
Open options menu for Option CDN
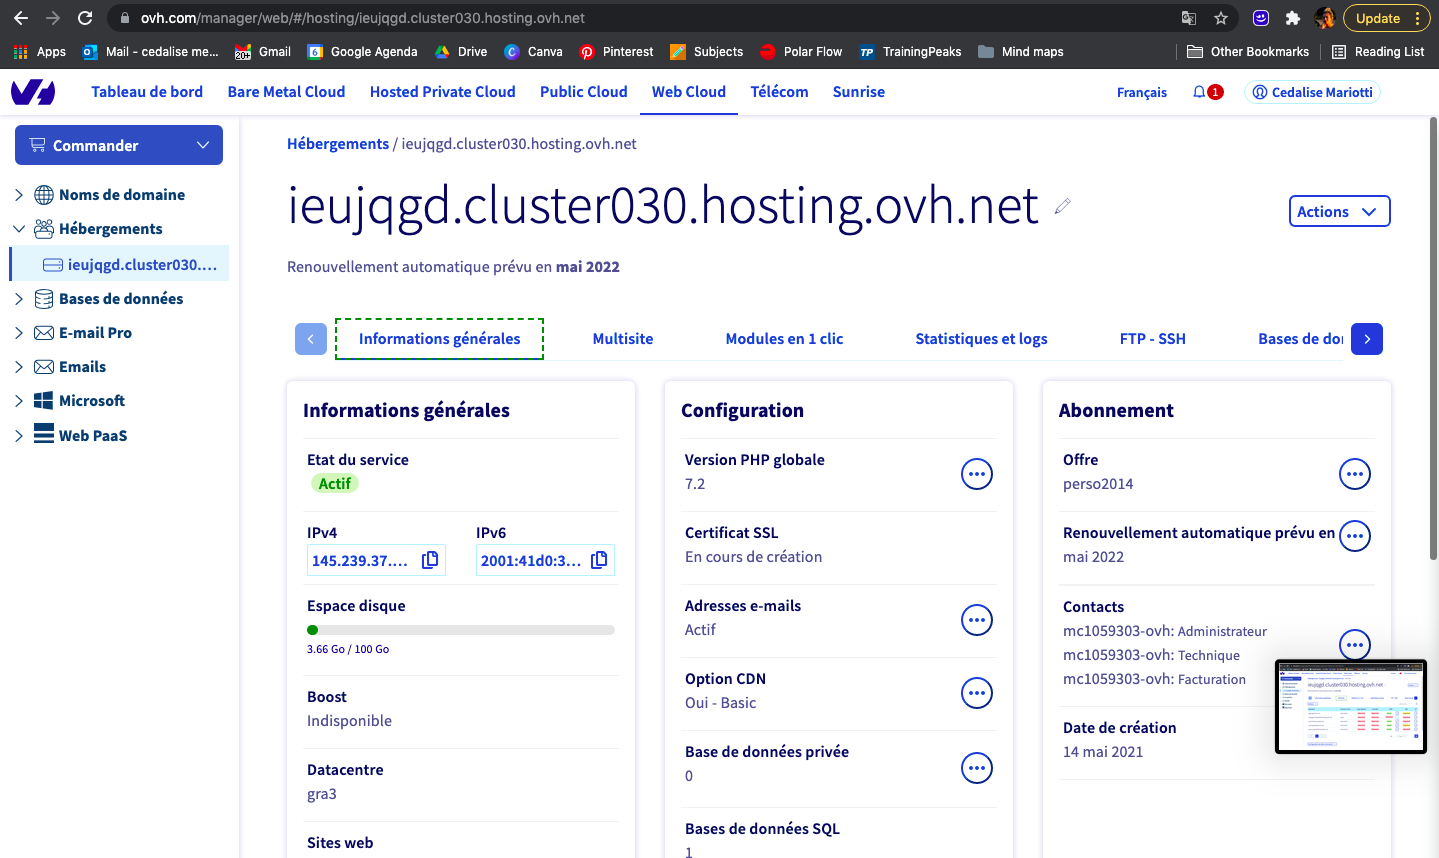coord(976,693)
